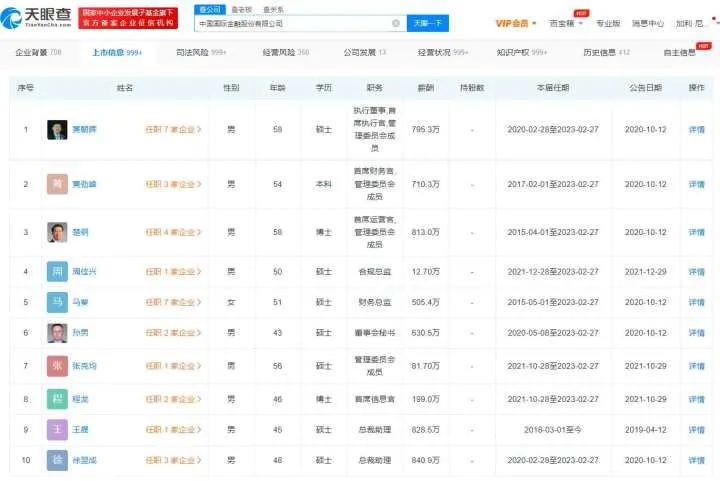Click name 张克均 in row 7

pos(84,366)
